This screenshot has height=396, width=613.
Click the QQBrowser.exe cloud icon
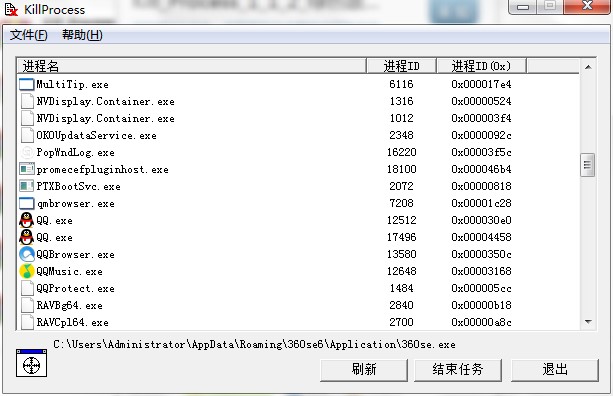click(27, 254)
